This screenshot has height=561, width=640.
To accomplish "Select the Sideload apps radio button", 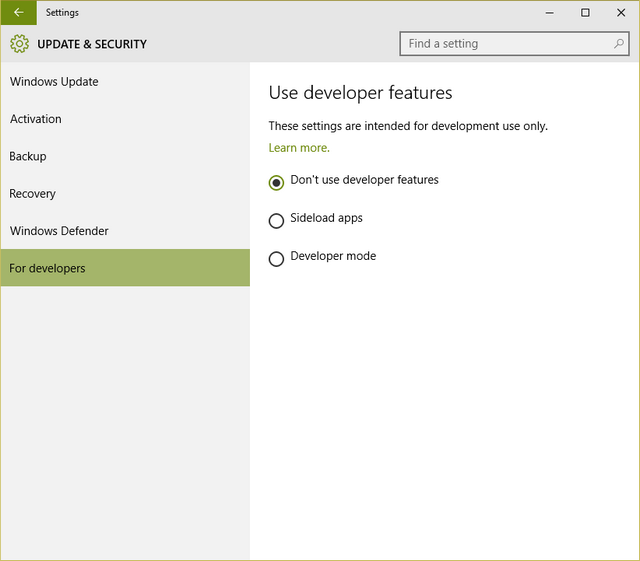I will [x=276, y=220].
